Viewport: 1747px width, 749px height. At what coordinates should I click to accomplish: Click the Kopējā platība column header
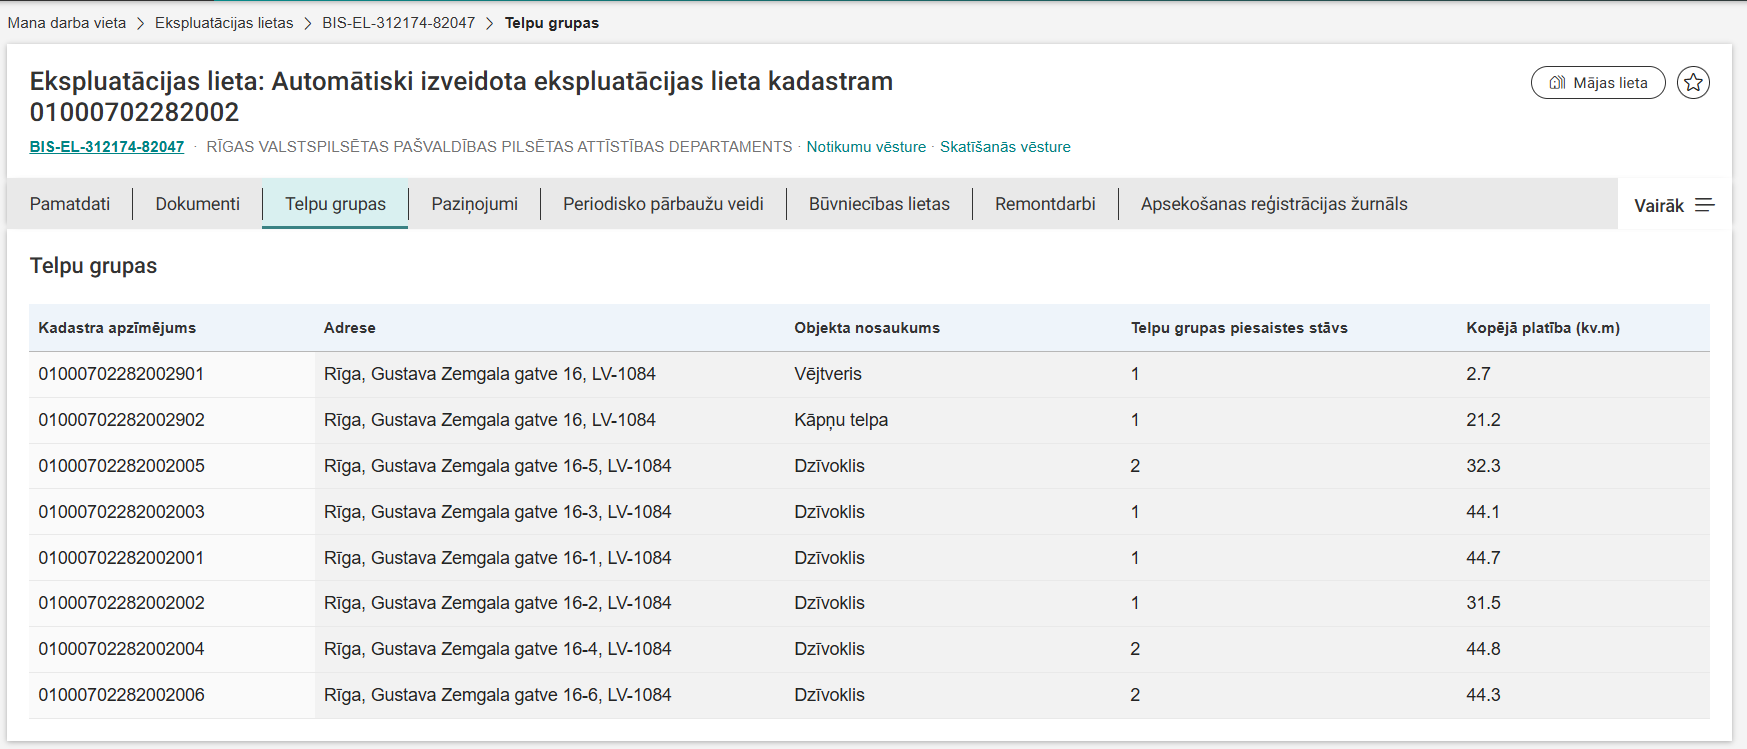(1542, 328)
